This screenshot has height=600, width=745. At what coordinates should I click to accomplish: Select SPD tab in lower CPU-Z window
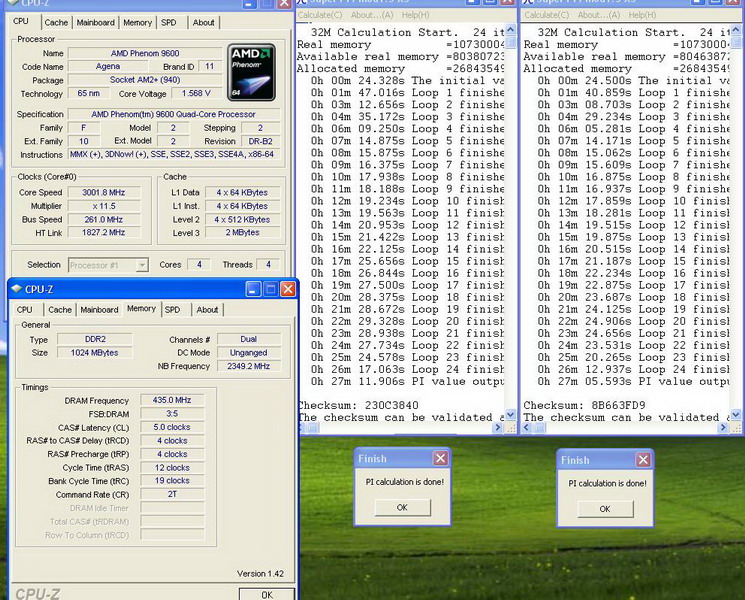[172, 310]
